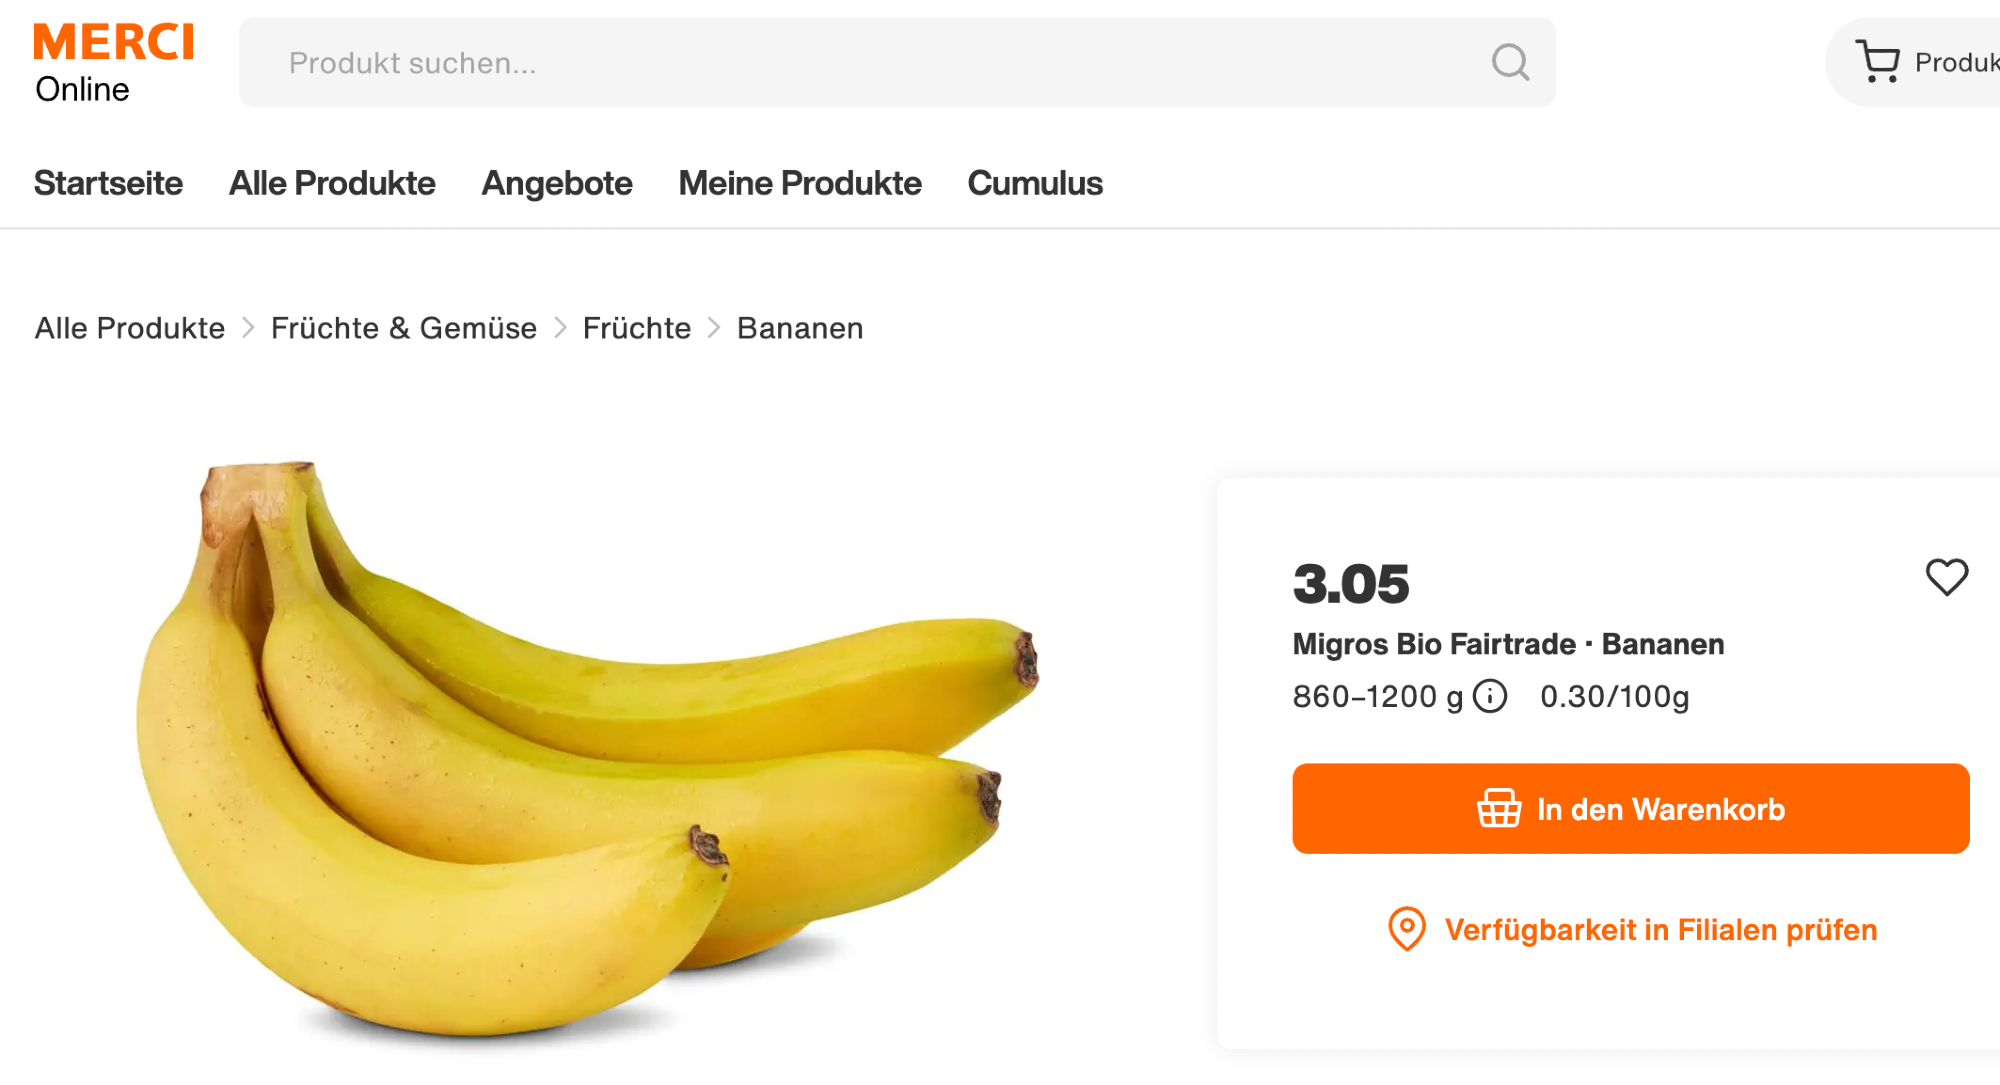Go to the Angebote section
Screen dimensions: 2000x1085
click(x=557, y=183)
